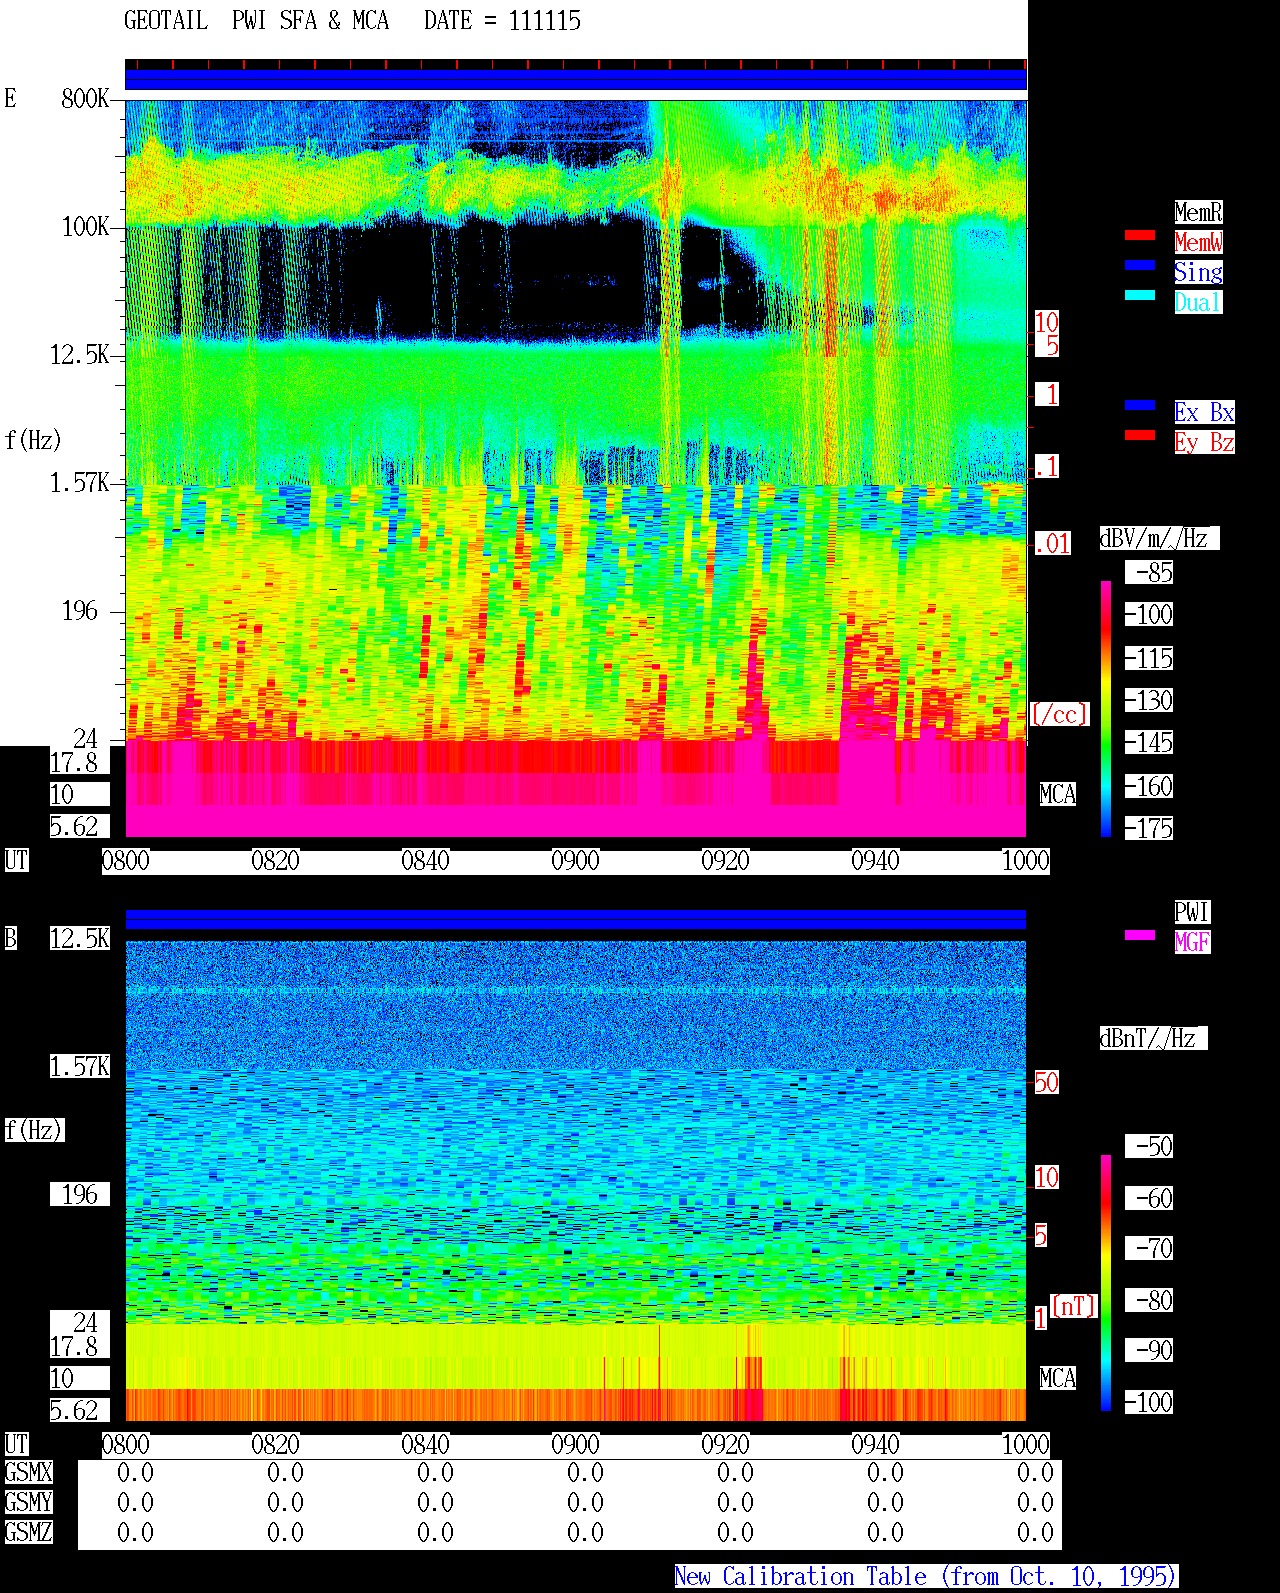
Task: Click the dBnT/√Hz color scale bar
Action: tap(1106, 1283)
